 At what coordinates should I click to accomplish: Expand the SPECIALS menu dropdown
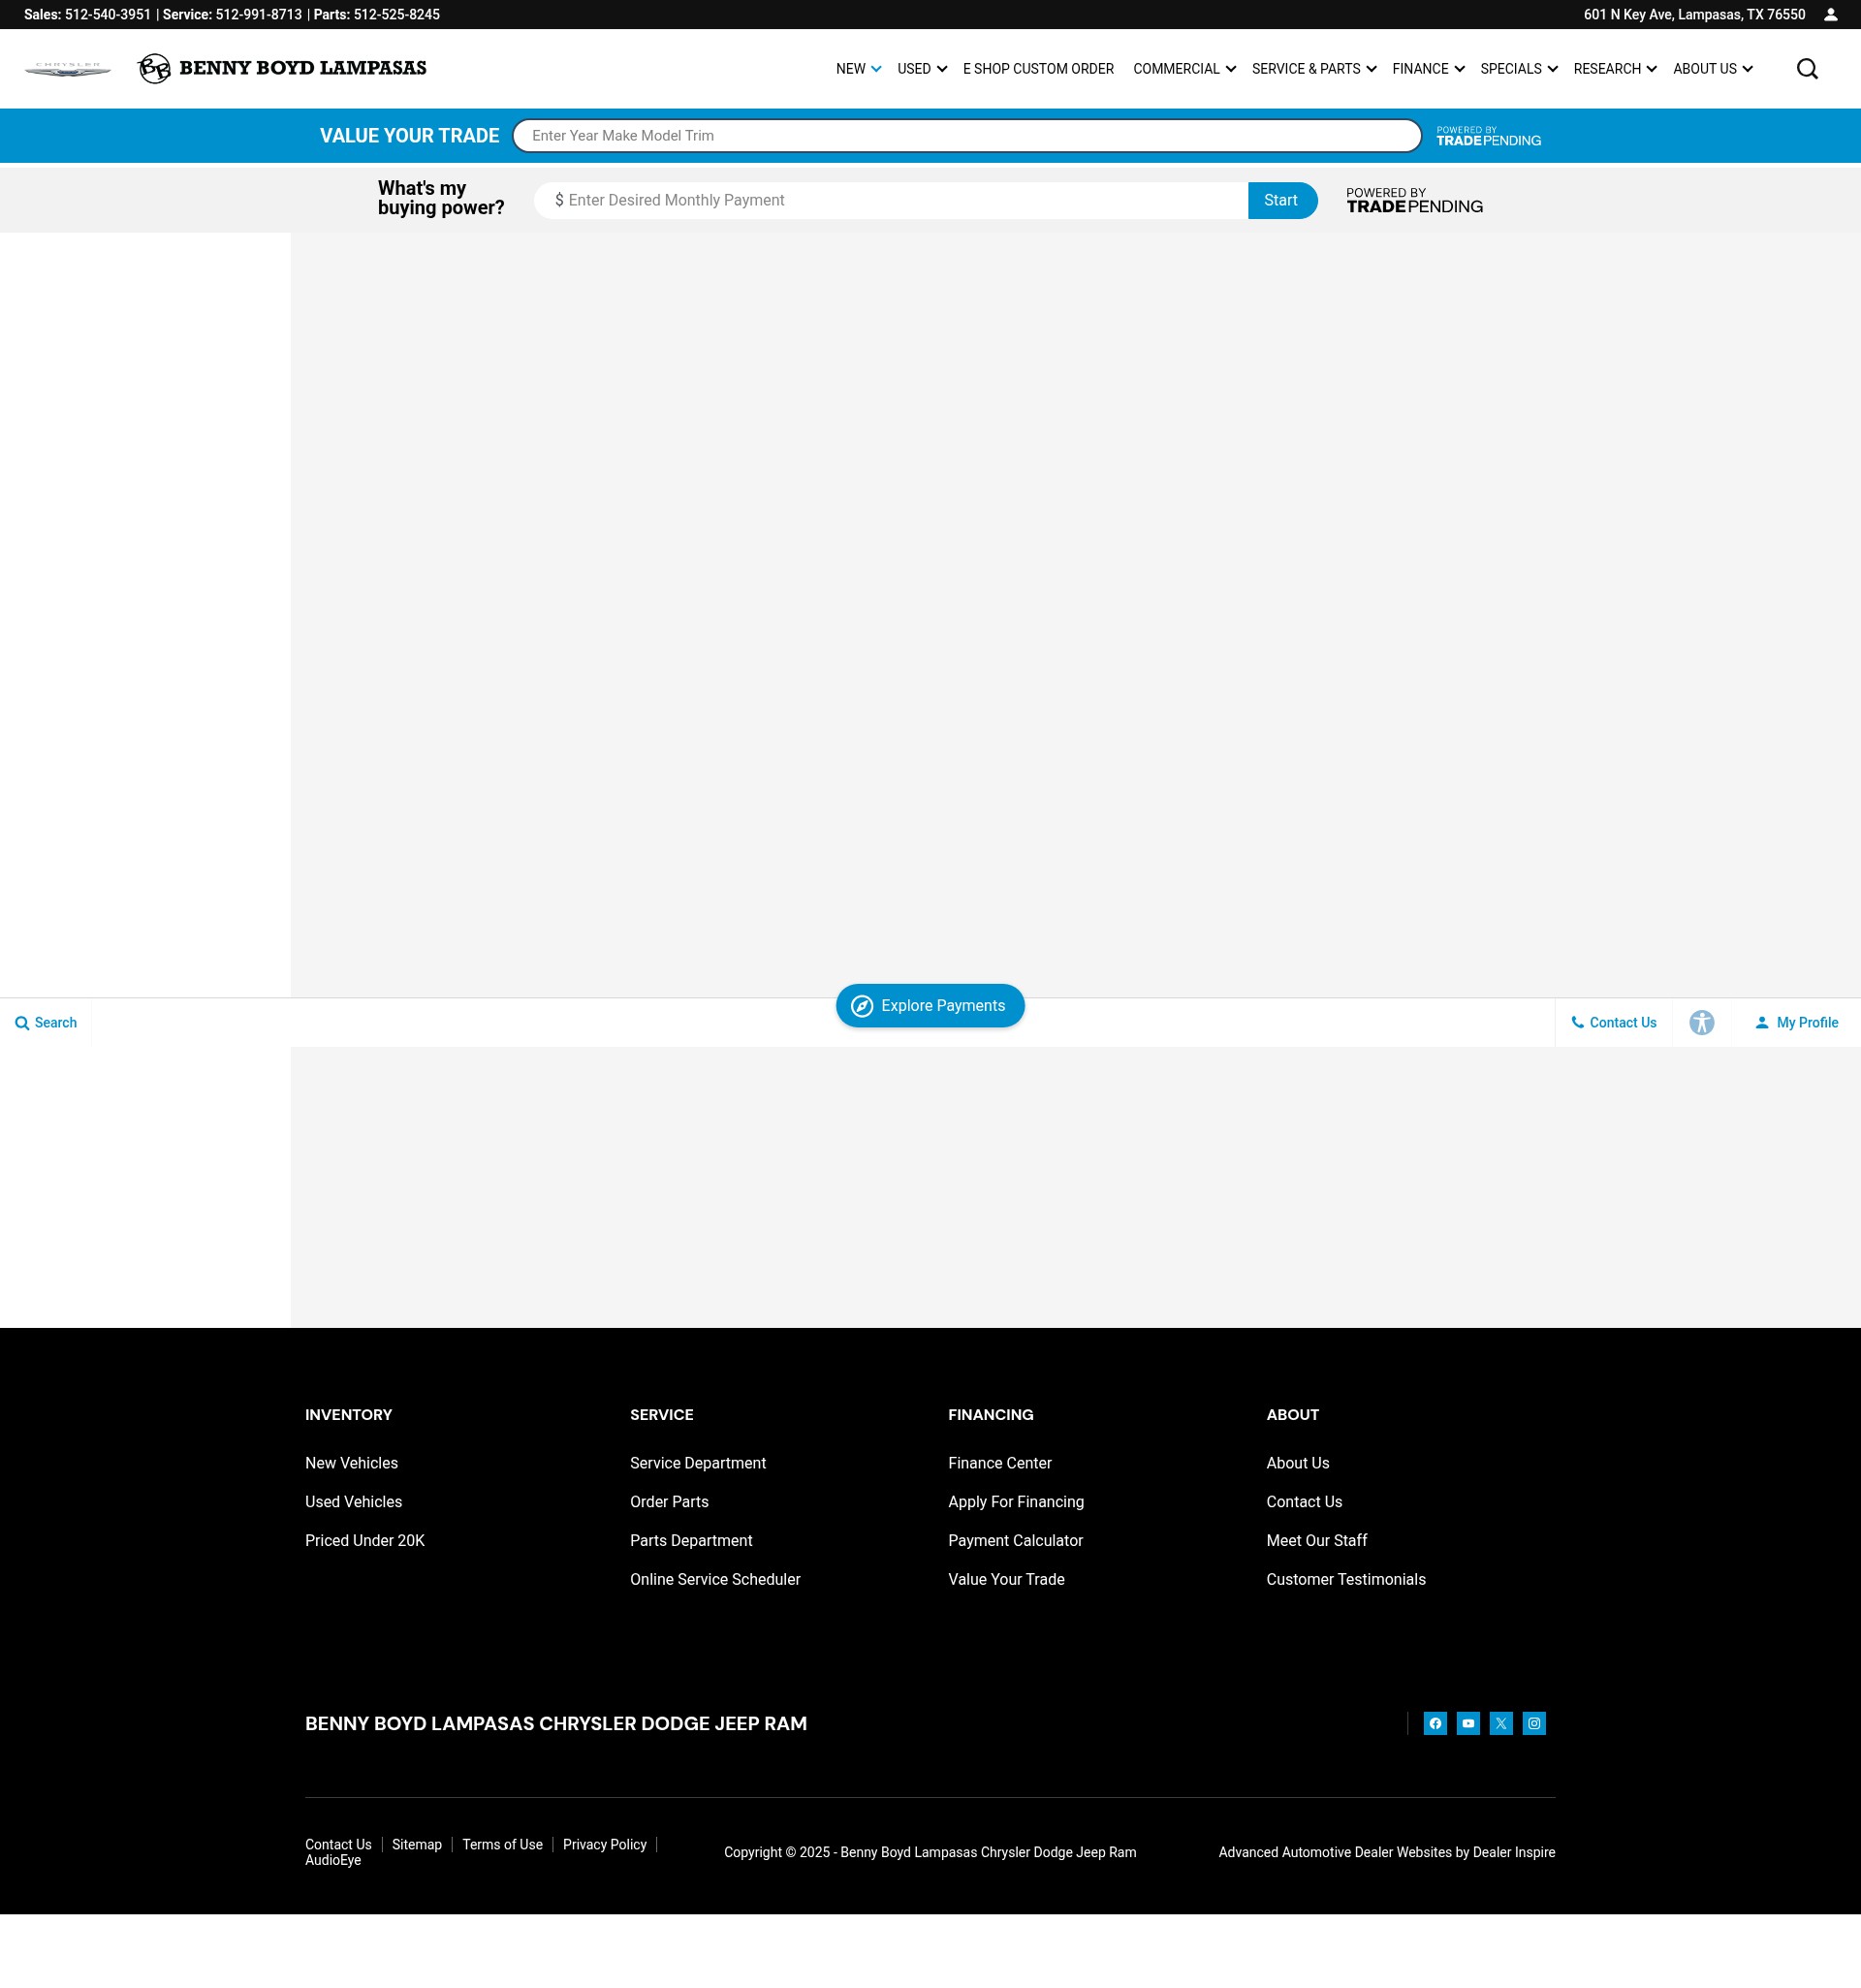coord(1518,69)
